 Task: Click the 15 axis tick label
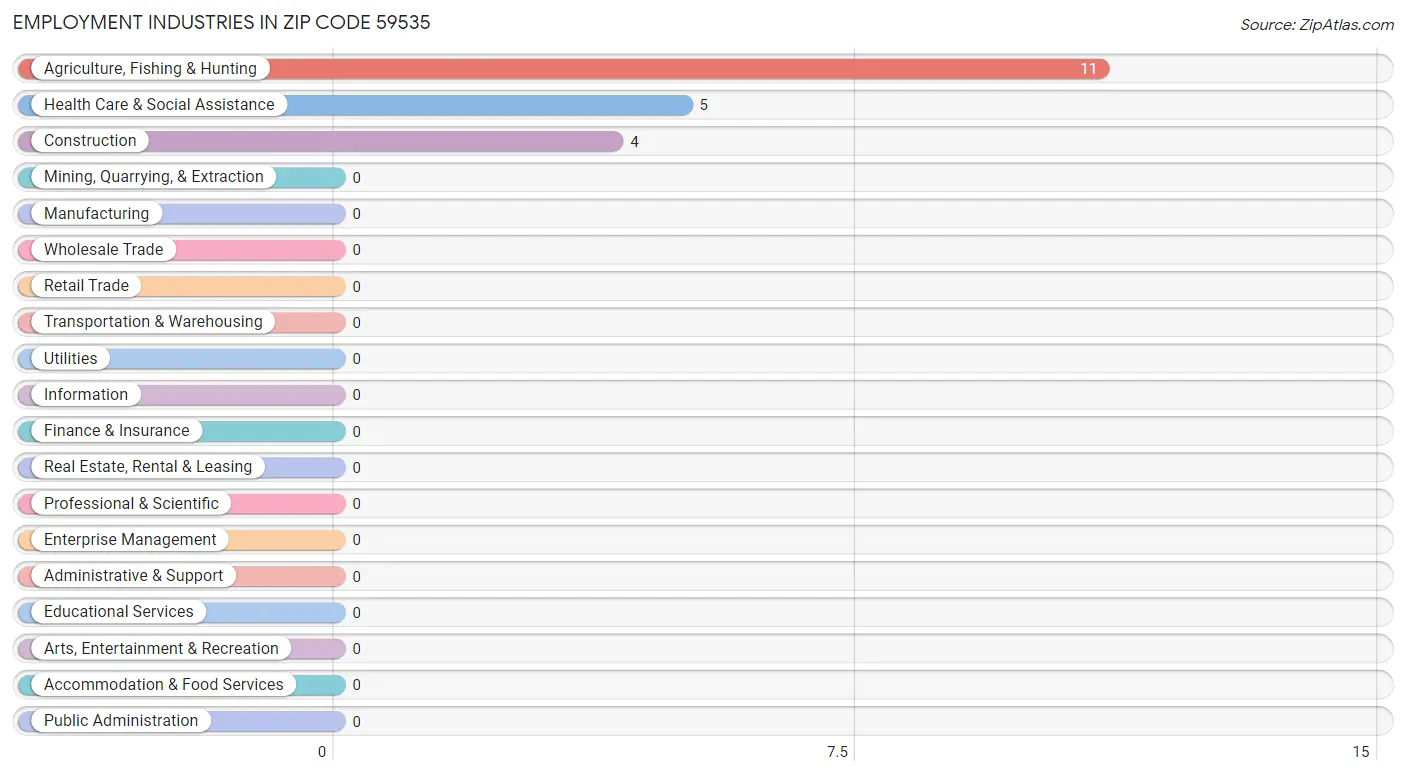[1361, 752]
